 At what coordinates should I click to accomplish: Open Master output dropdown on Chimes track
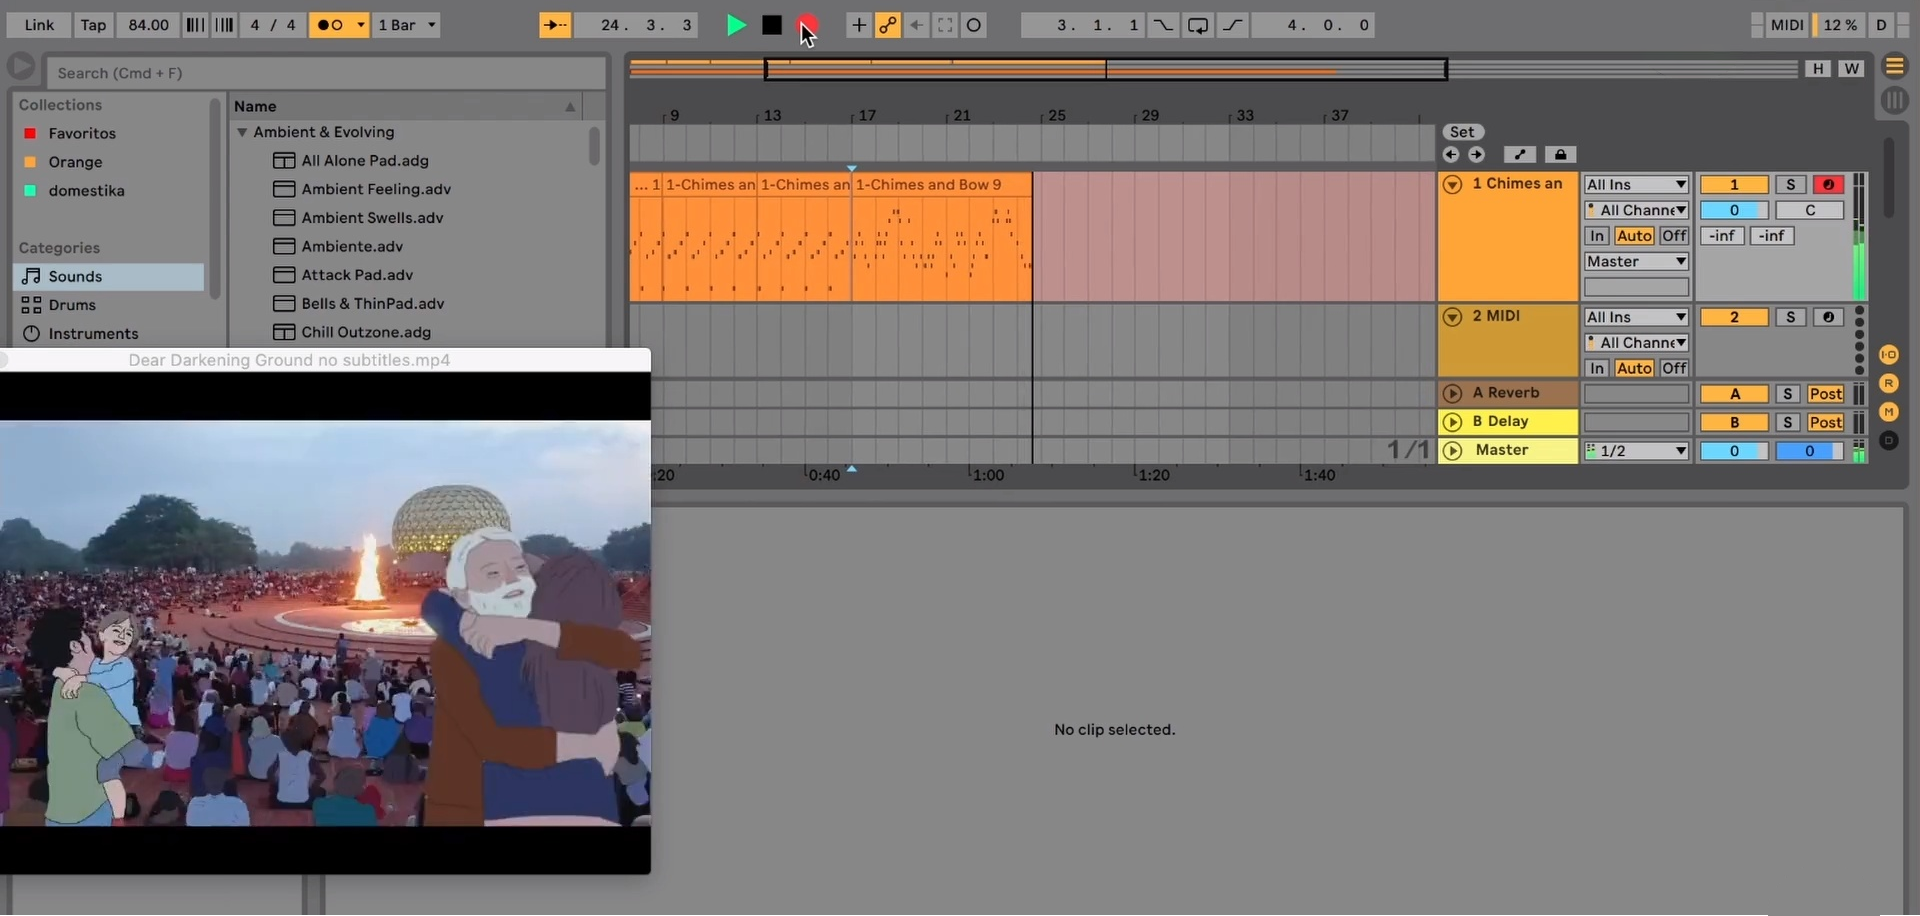tap(1636, 262)
